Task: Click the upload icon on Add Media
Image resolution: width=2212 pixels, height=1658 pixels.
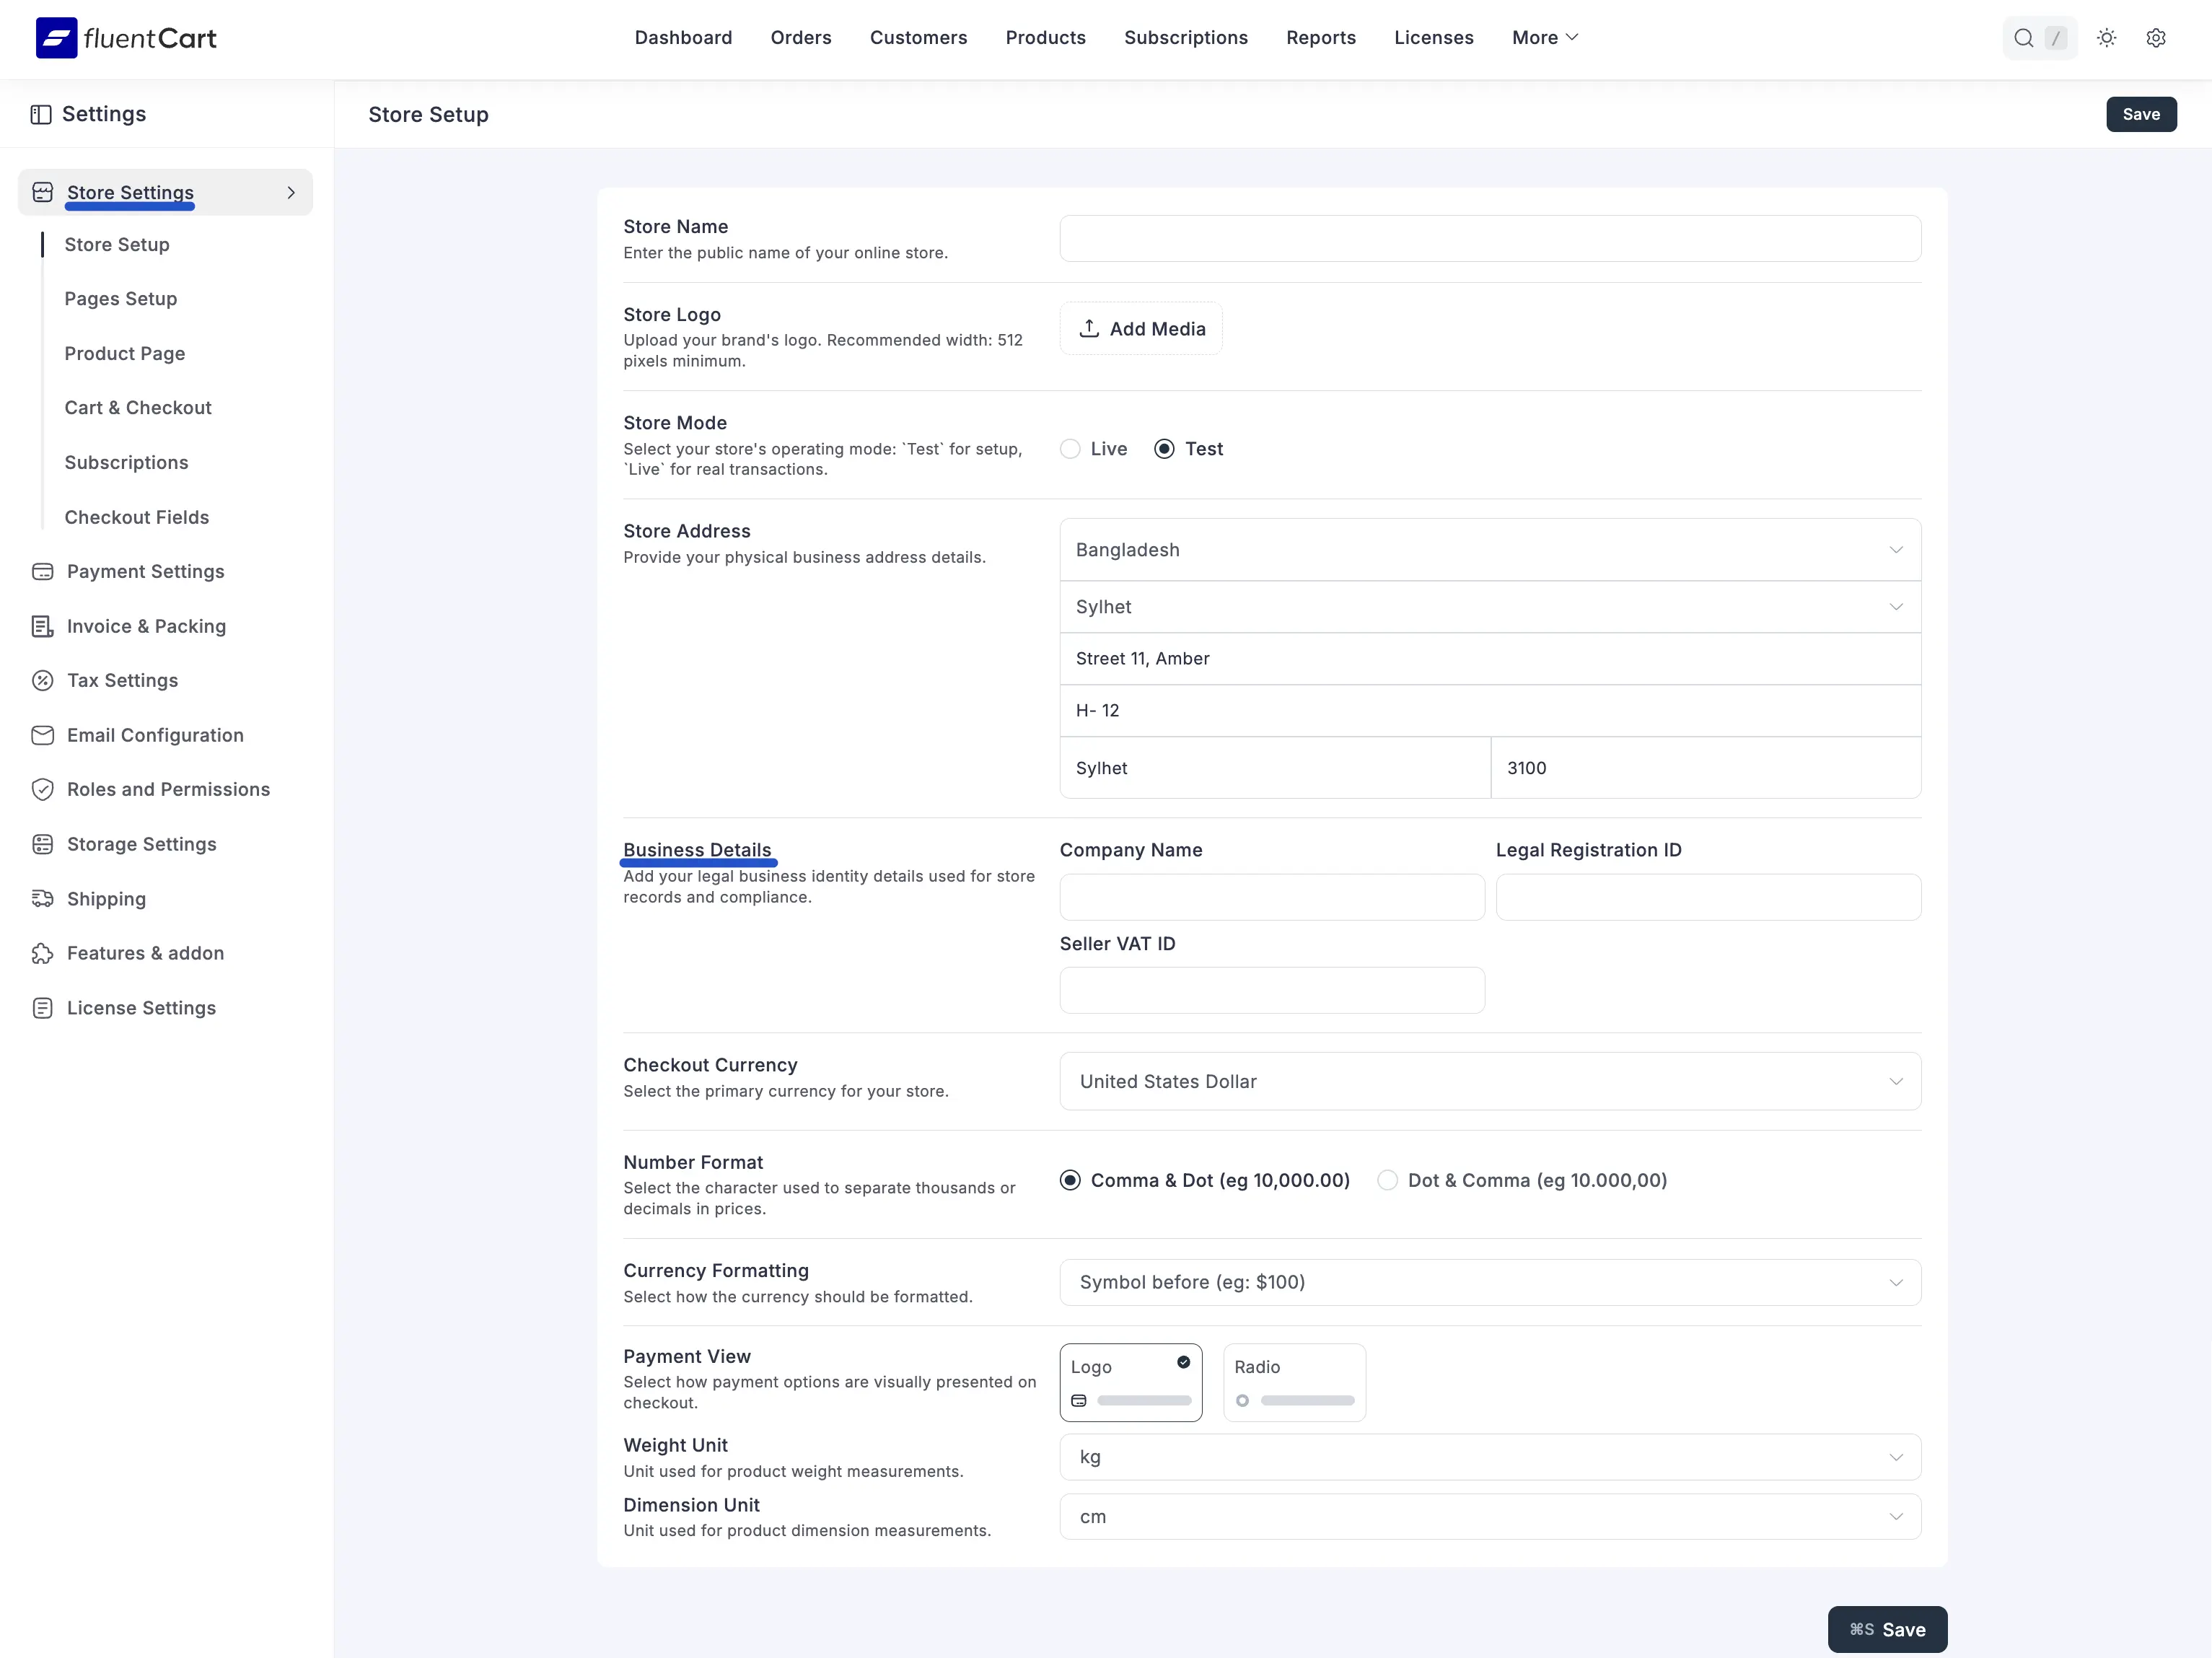Action: [x=1089, y=328]
